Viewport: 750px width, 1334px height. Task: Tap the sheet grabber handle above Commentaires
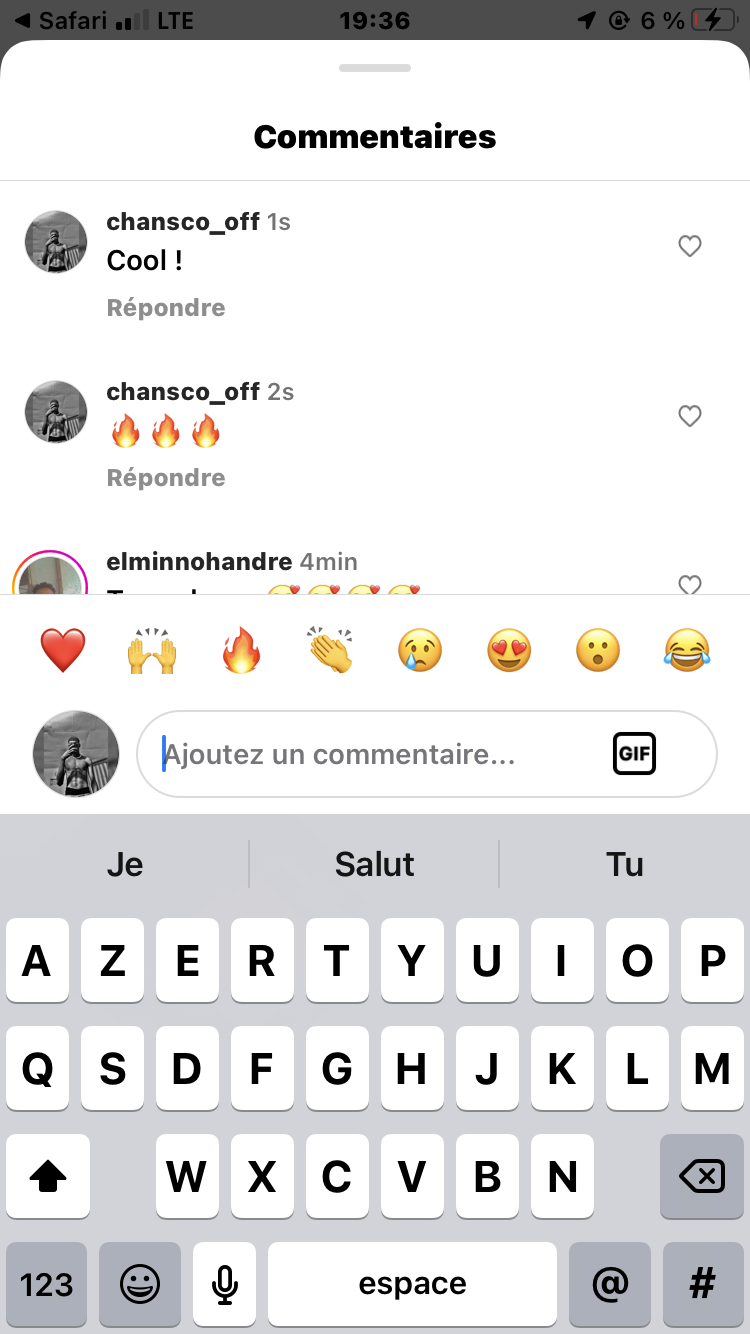[375, 68]
